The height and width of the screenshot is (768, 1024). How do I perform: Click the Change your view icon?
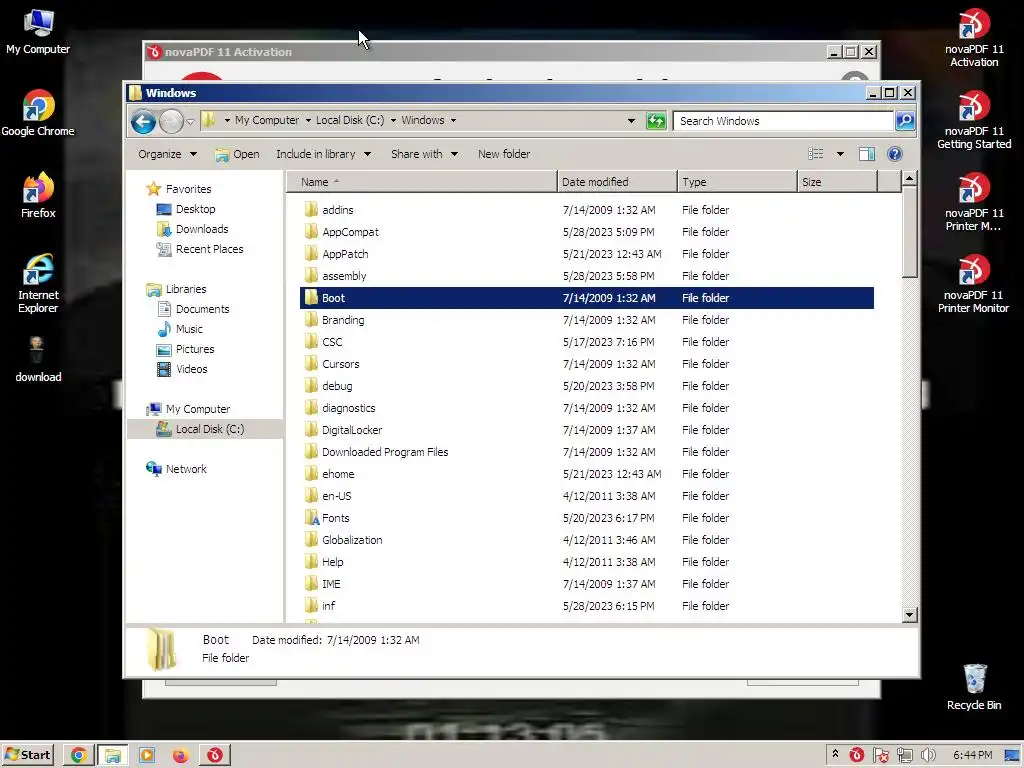tap(816, 154)
